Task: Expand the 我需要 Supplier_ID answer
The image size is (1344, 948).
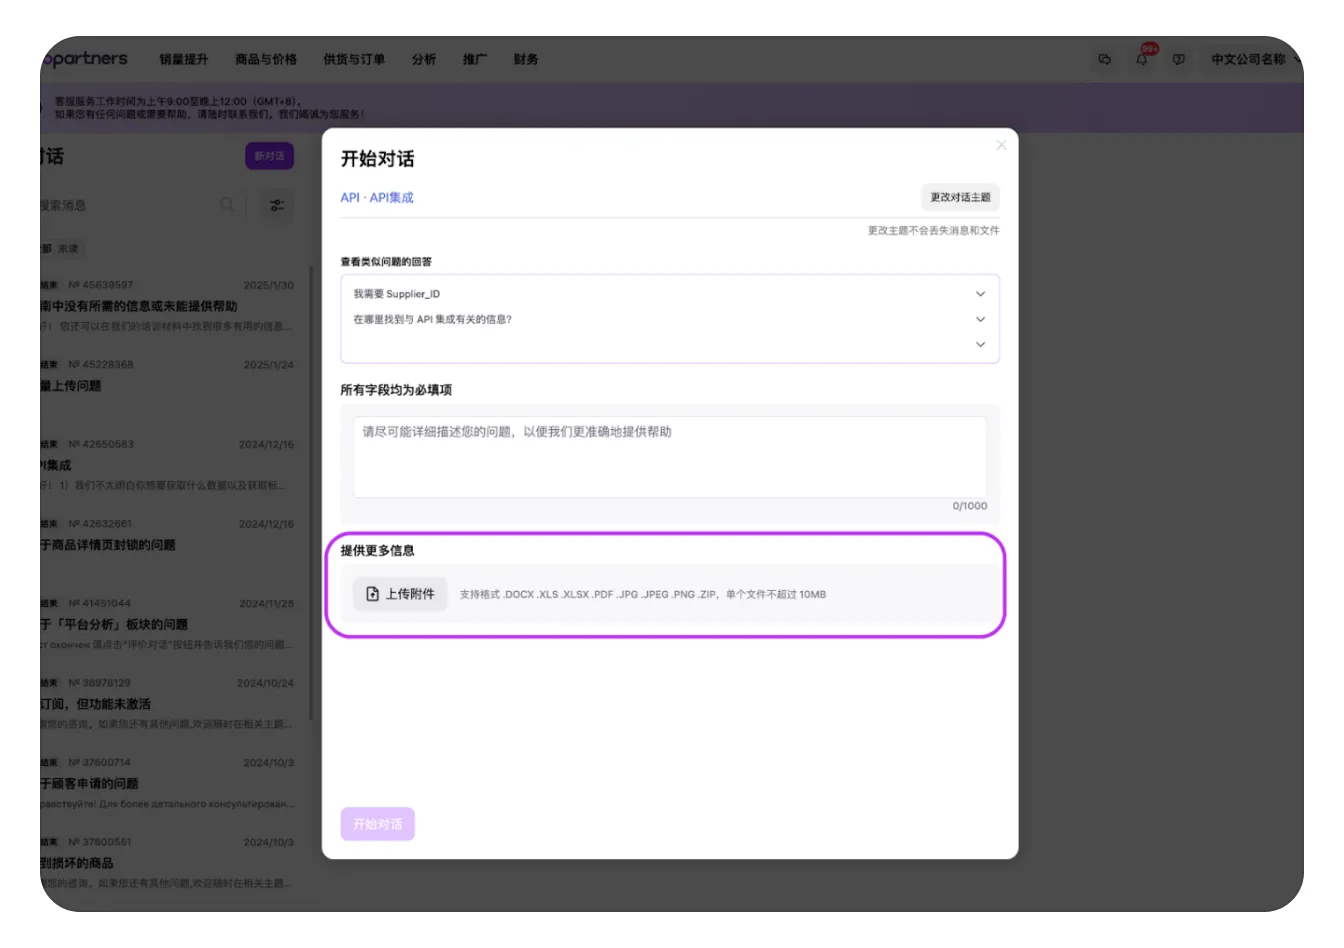Action: (x=980, y=294)
